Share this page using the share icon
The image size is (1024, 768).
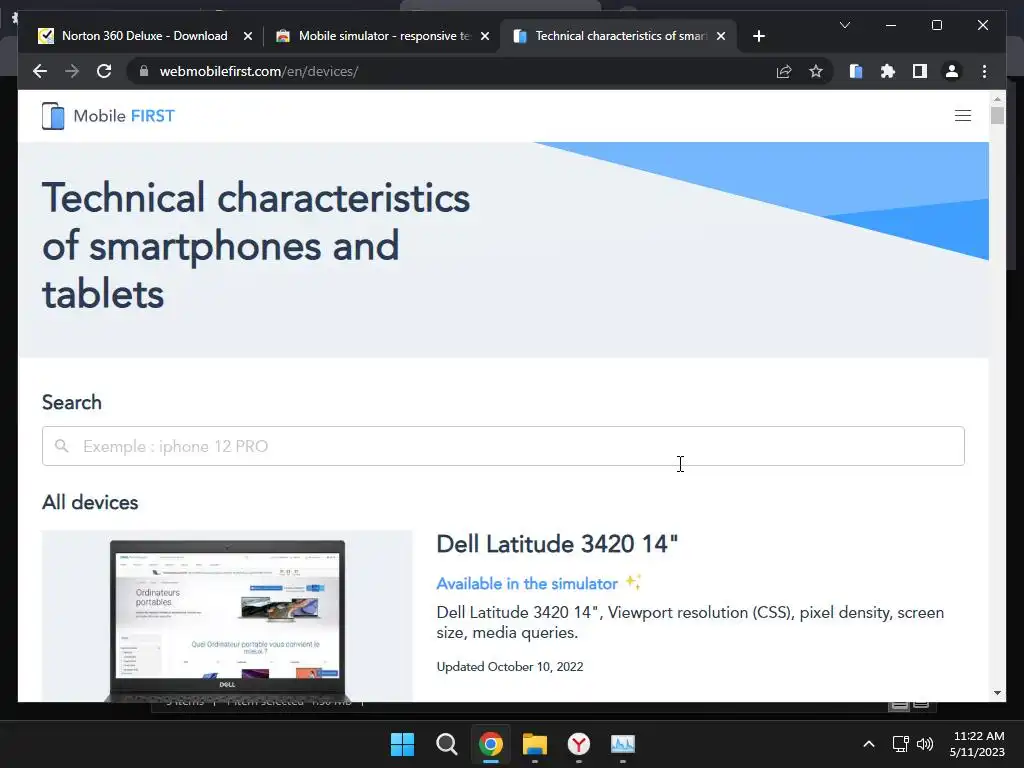point(784,71)
